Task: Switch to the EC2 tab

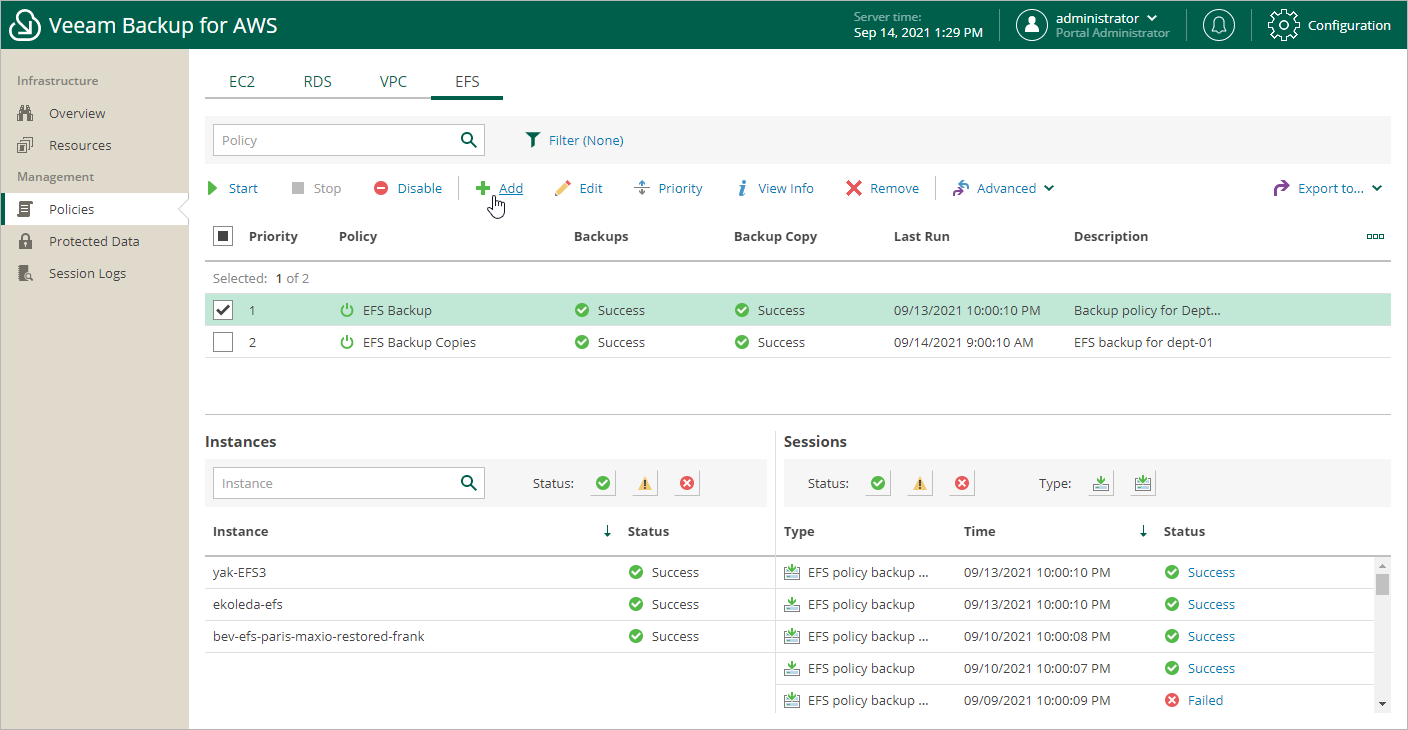Action: pos(242,82)
